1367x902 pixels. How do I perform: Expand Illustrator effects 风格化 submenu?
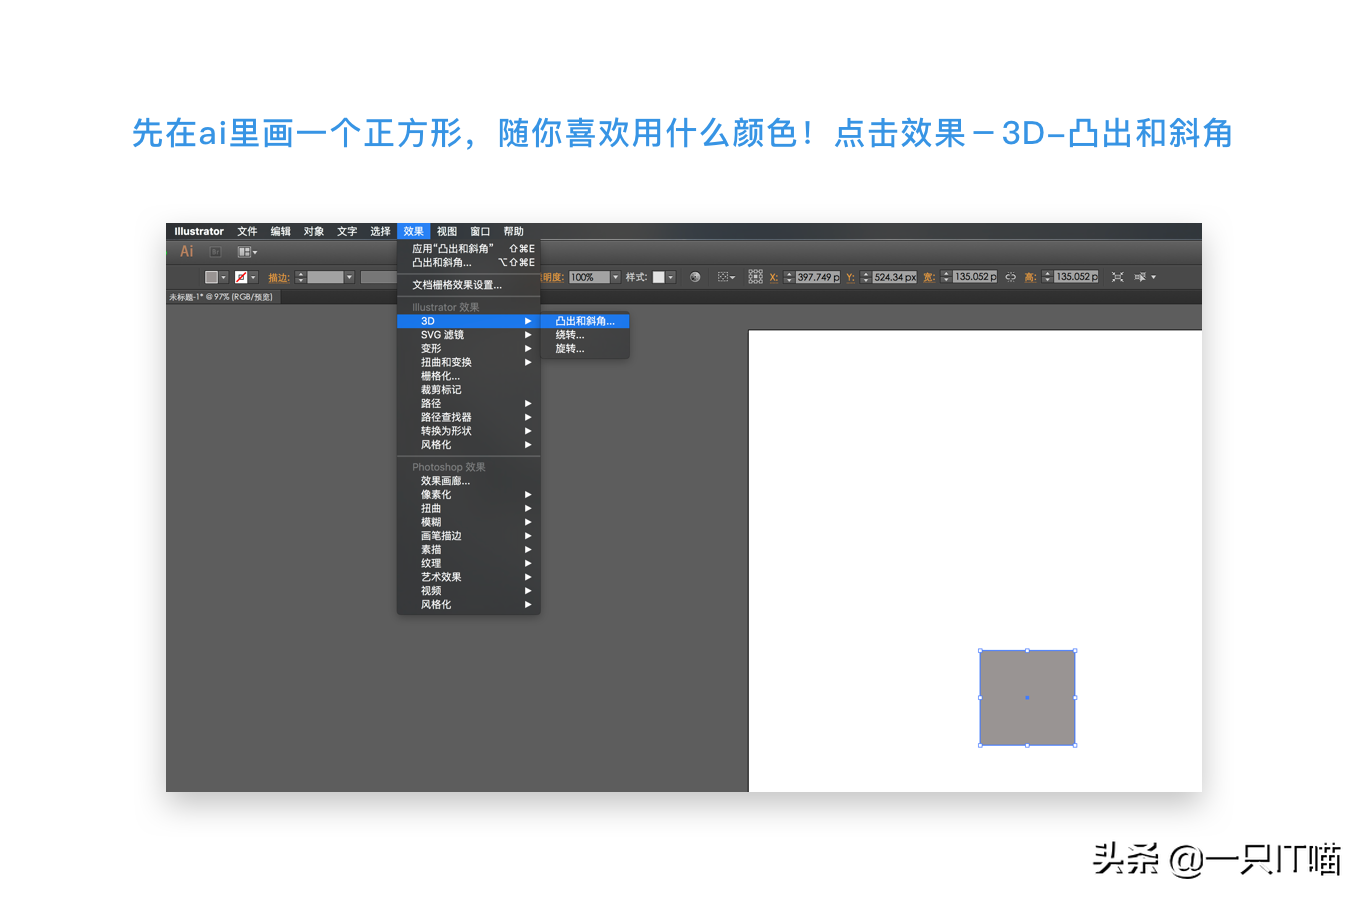point(469,445)
